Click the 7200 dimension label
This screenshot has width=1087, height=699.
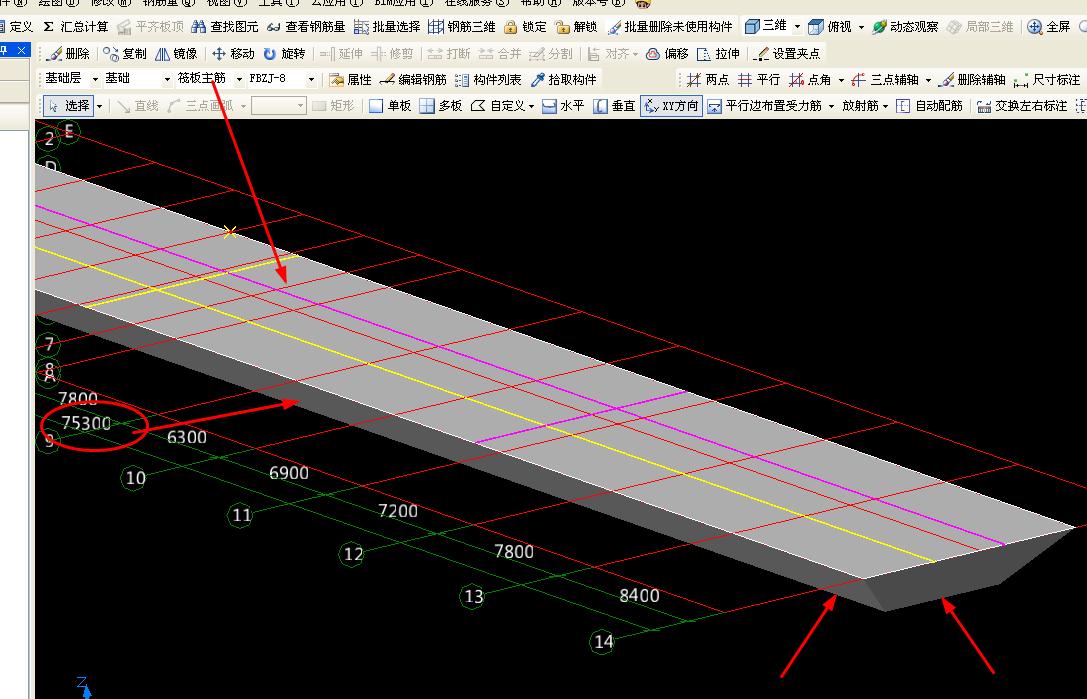(x=398, y=511)
